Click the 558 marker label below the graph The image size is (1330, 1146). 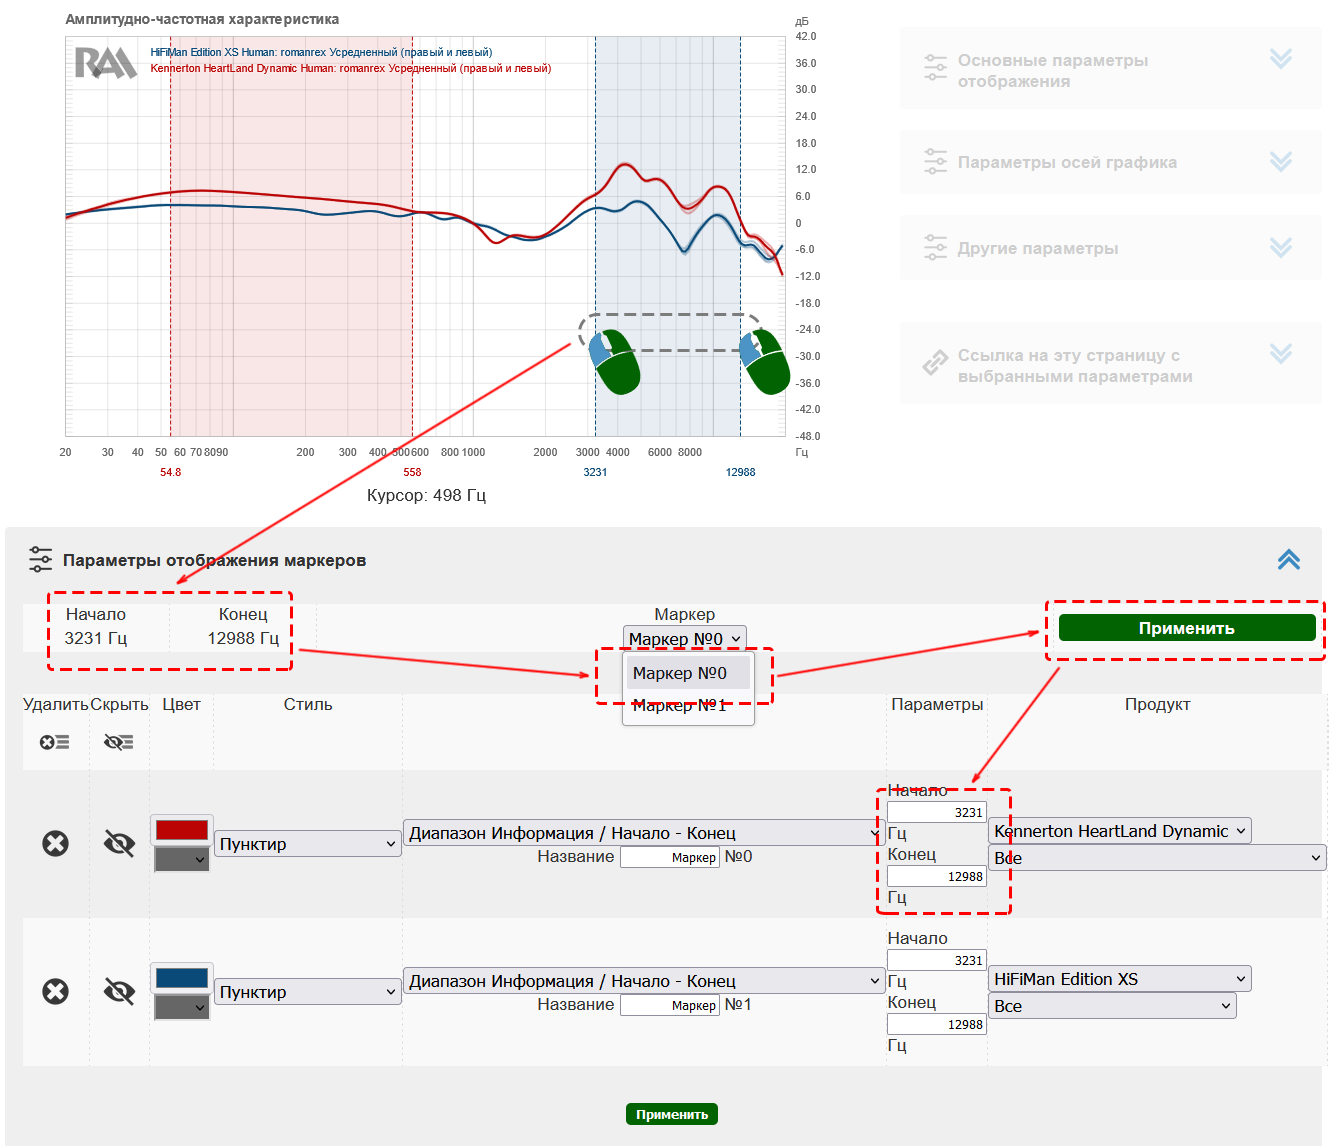(x=412, y=472)
